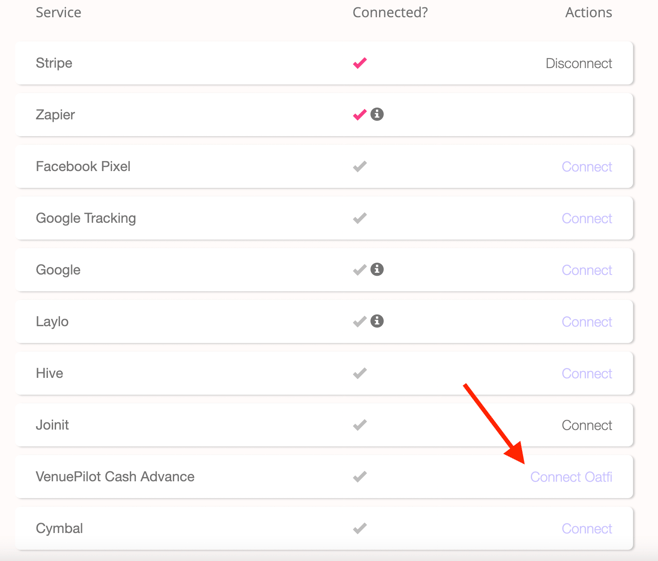Click the Hive connection checkmark
658x561 pixels.
(360, 373)
